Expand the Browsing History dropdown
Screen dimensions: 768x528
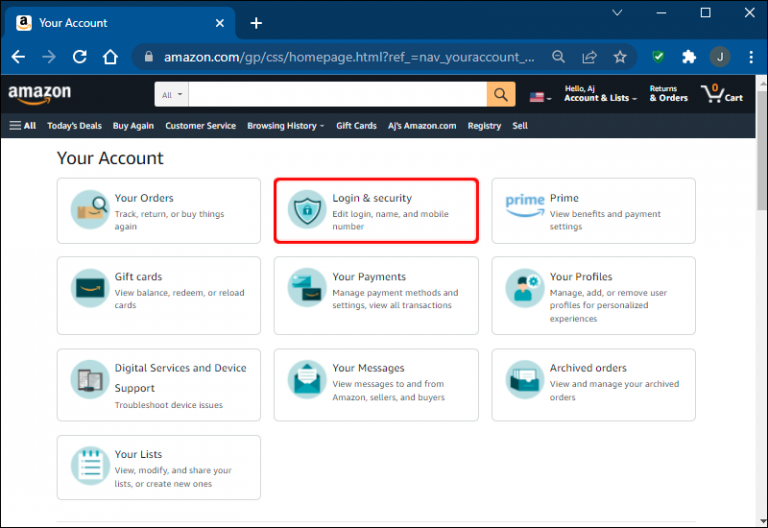point(286,126)
